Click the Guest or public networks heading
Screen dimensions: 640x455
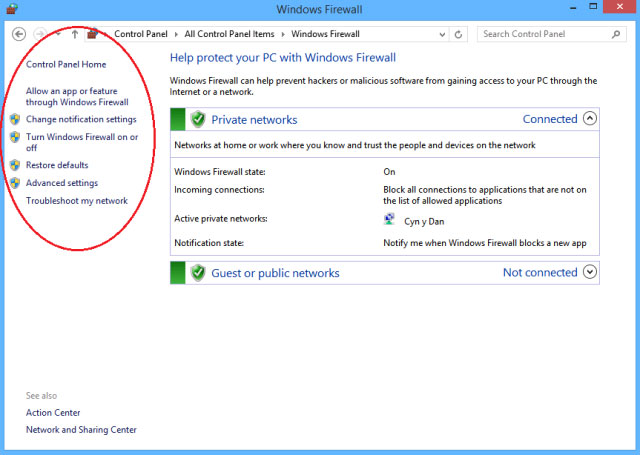click(x=275, y=273)
